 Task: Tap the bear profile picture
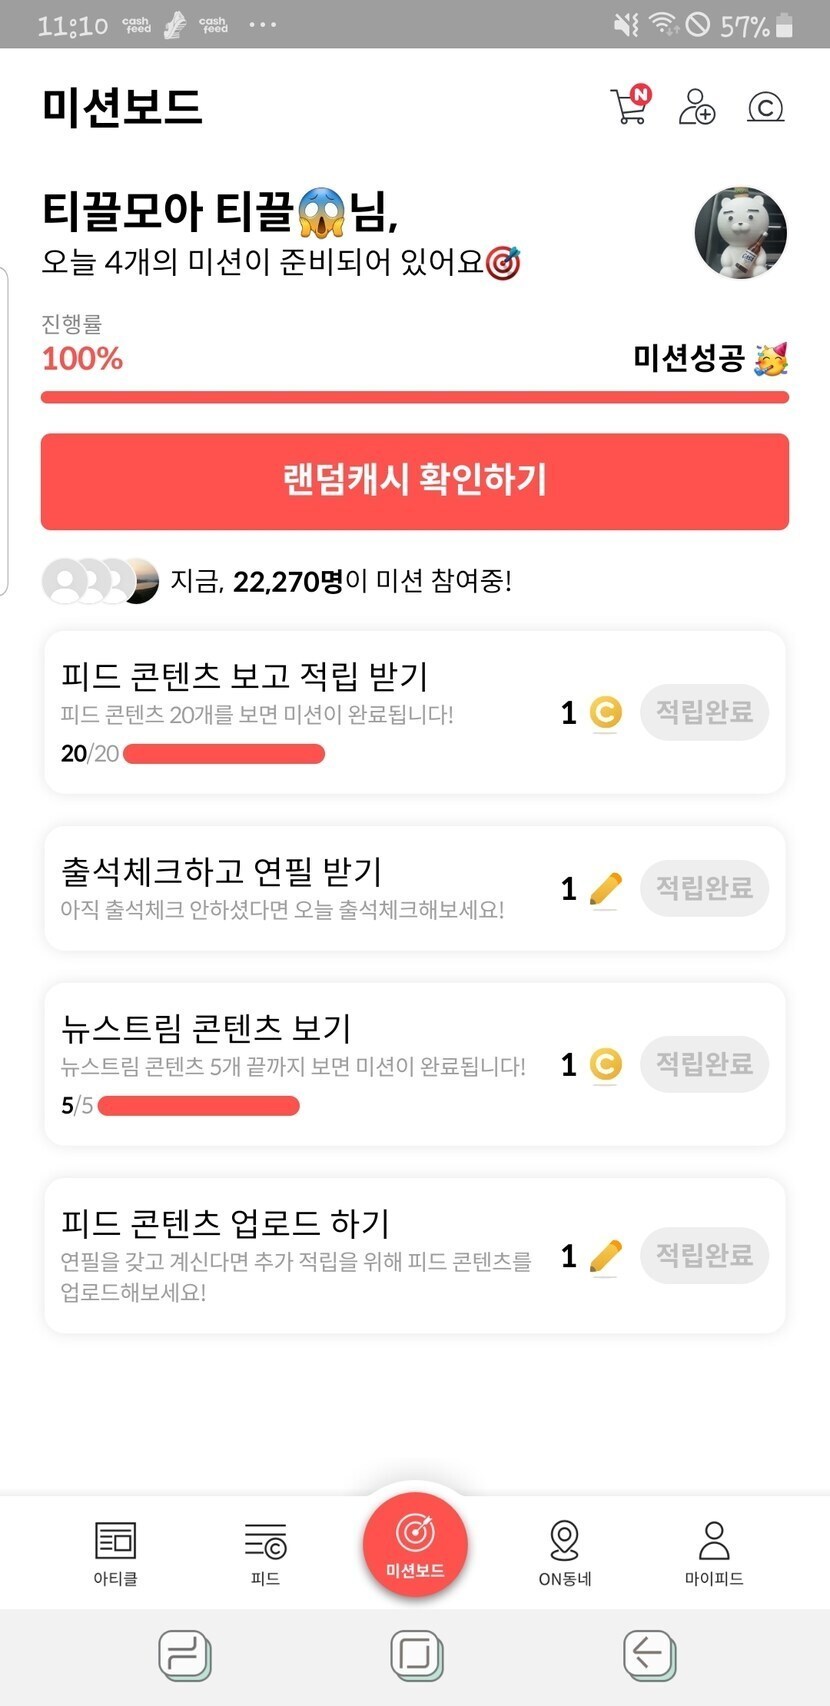[x=740, y=232]
